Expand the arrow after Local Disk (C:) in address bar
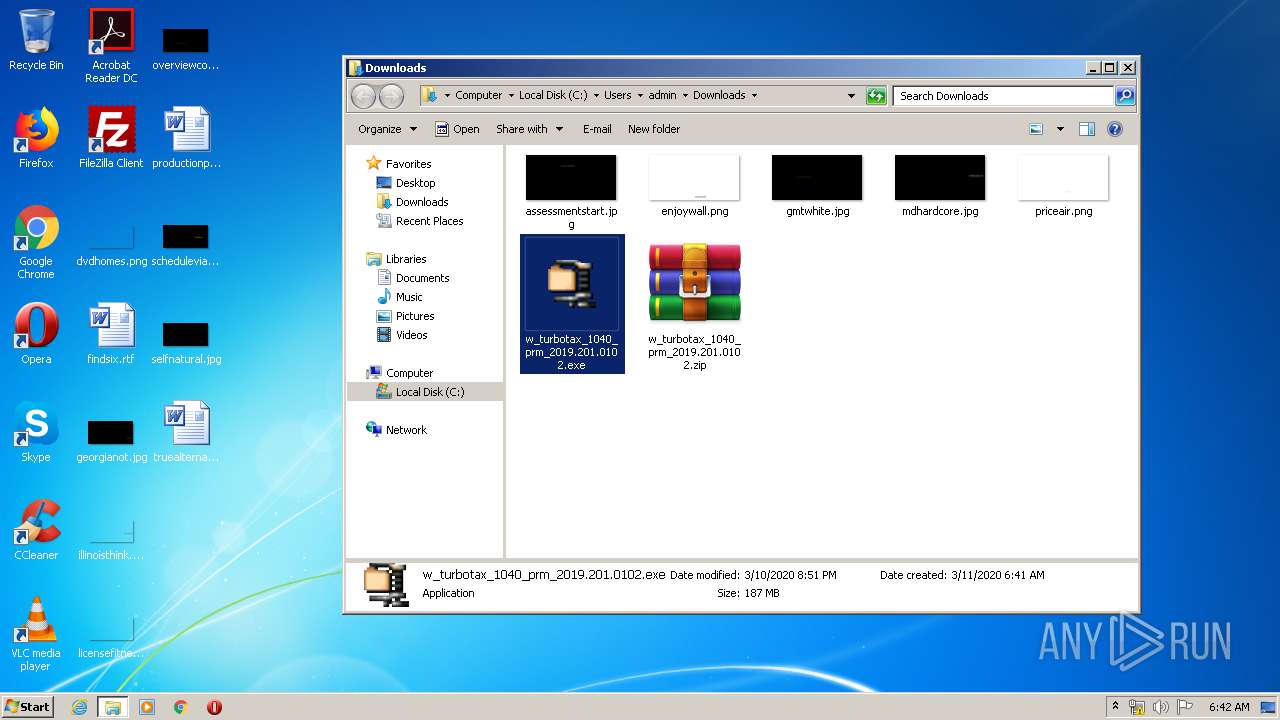The height and width of the screenshot is (720, 1280). tap(595, 96)
